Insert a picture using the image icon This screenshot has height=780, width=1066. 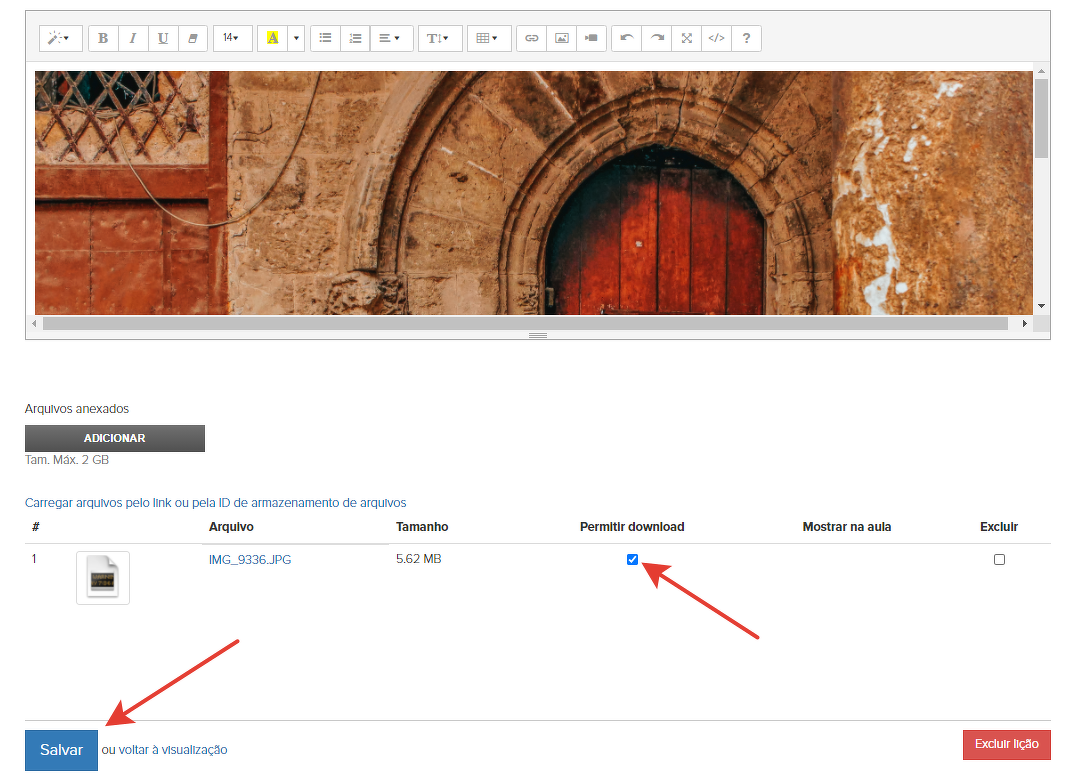click(562, 38)
